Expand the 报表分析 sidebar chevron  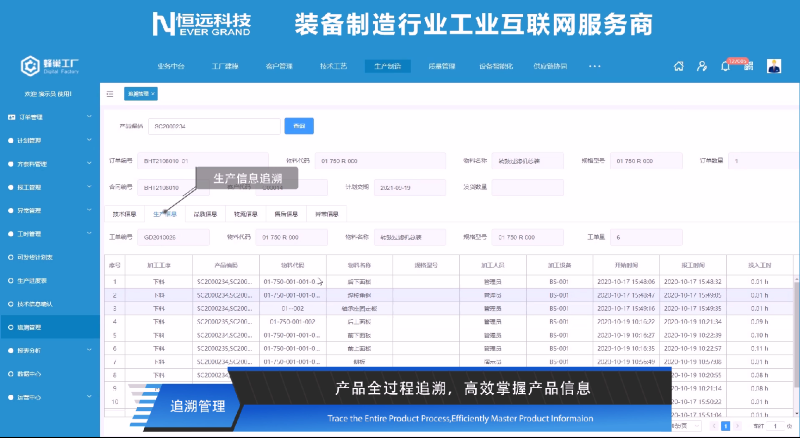89,350
